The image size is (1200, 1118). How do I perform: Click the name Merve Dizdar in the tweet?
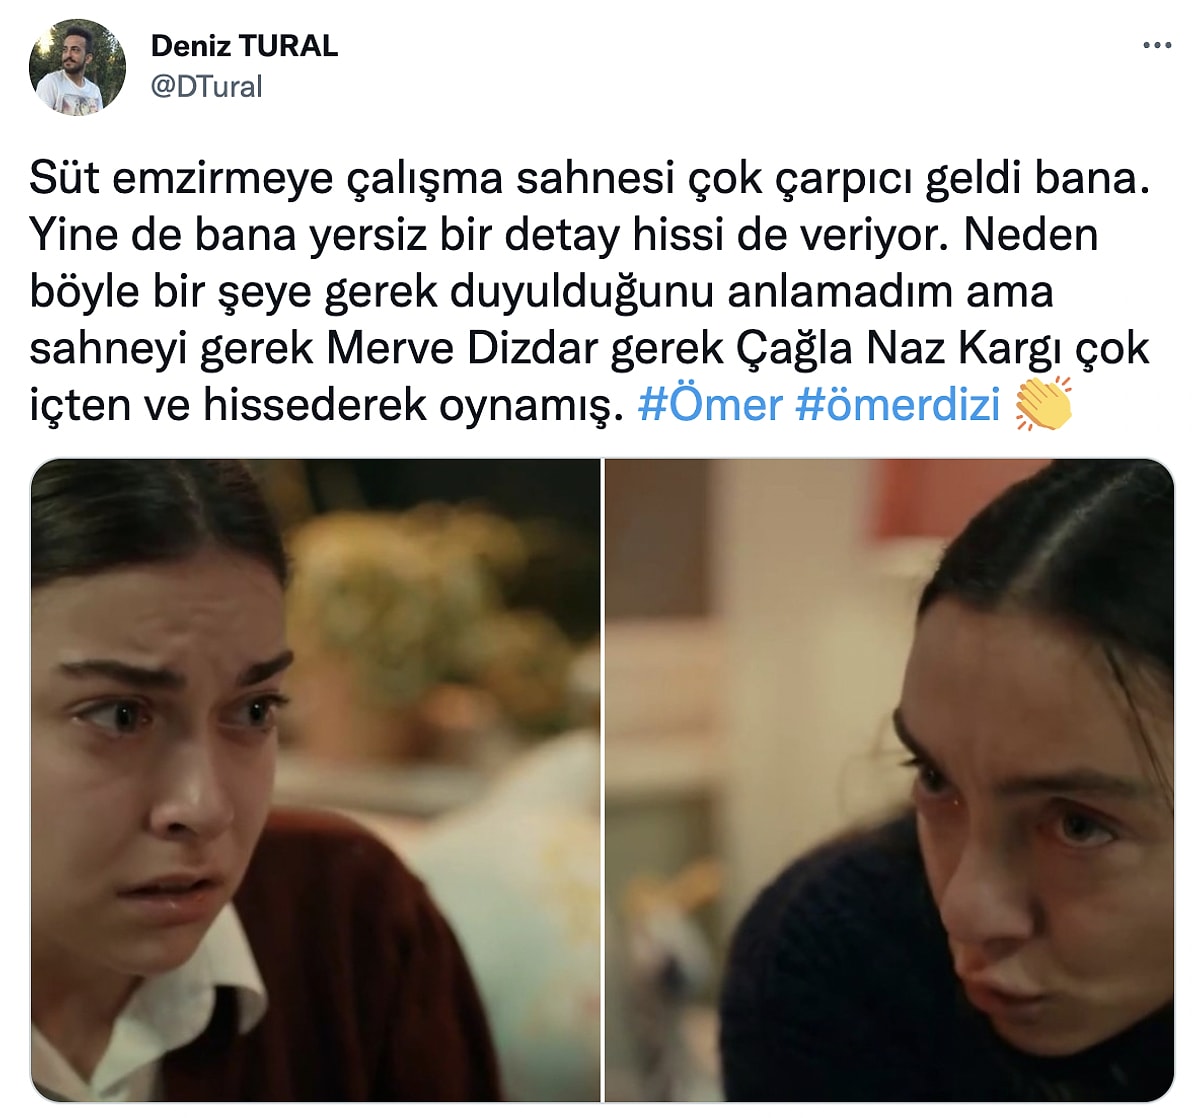point(461,349)
